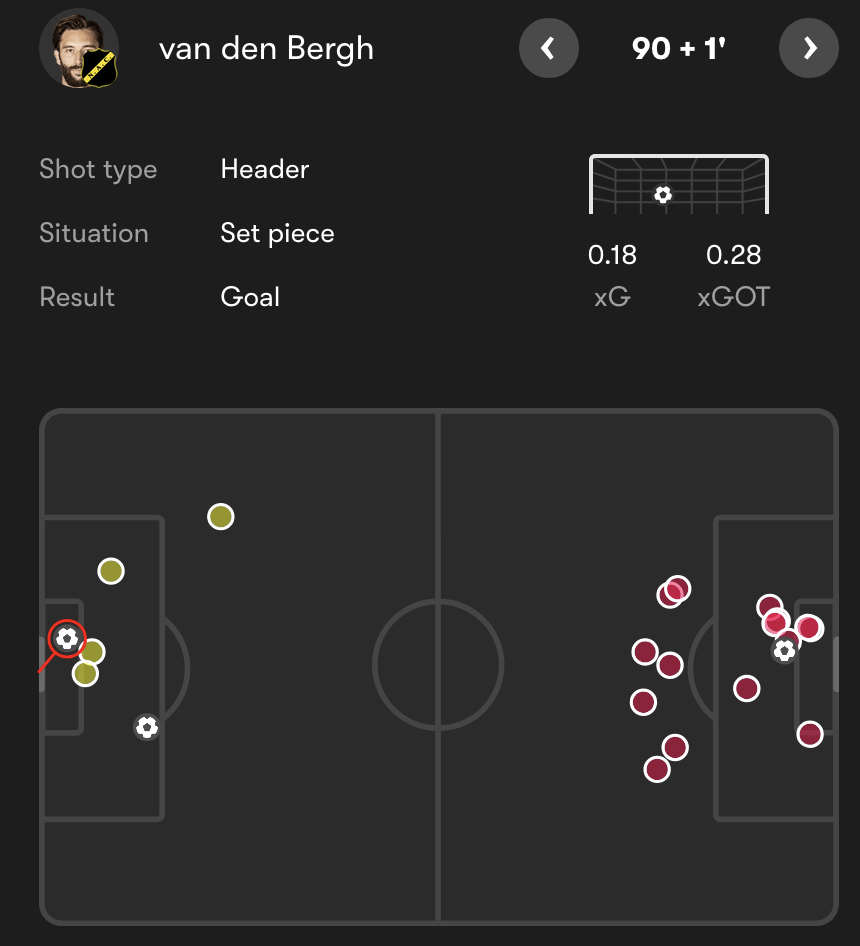Click the Set piece situation value

point(277,233)
